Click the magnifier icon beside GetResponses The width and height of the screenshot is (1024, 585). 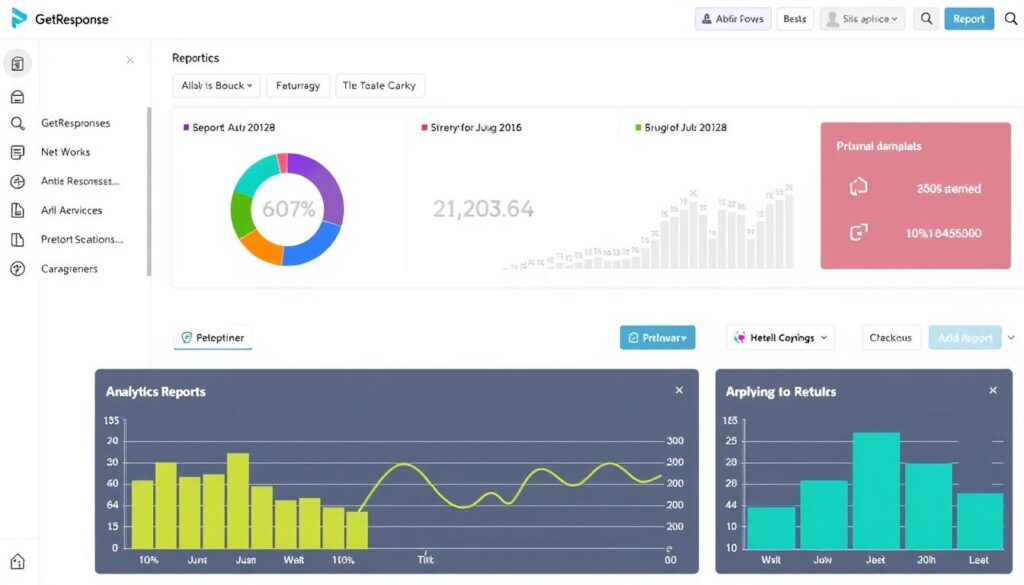coord(17,124)
